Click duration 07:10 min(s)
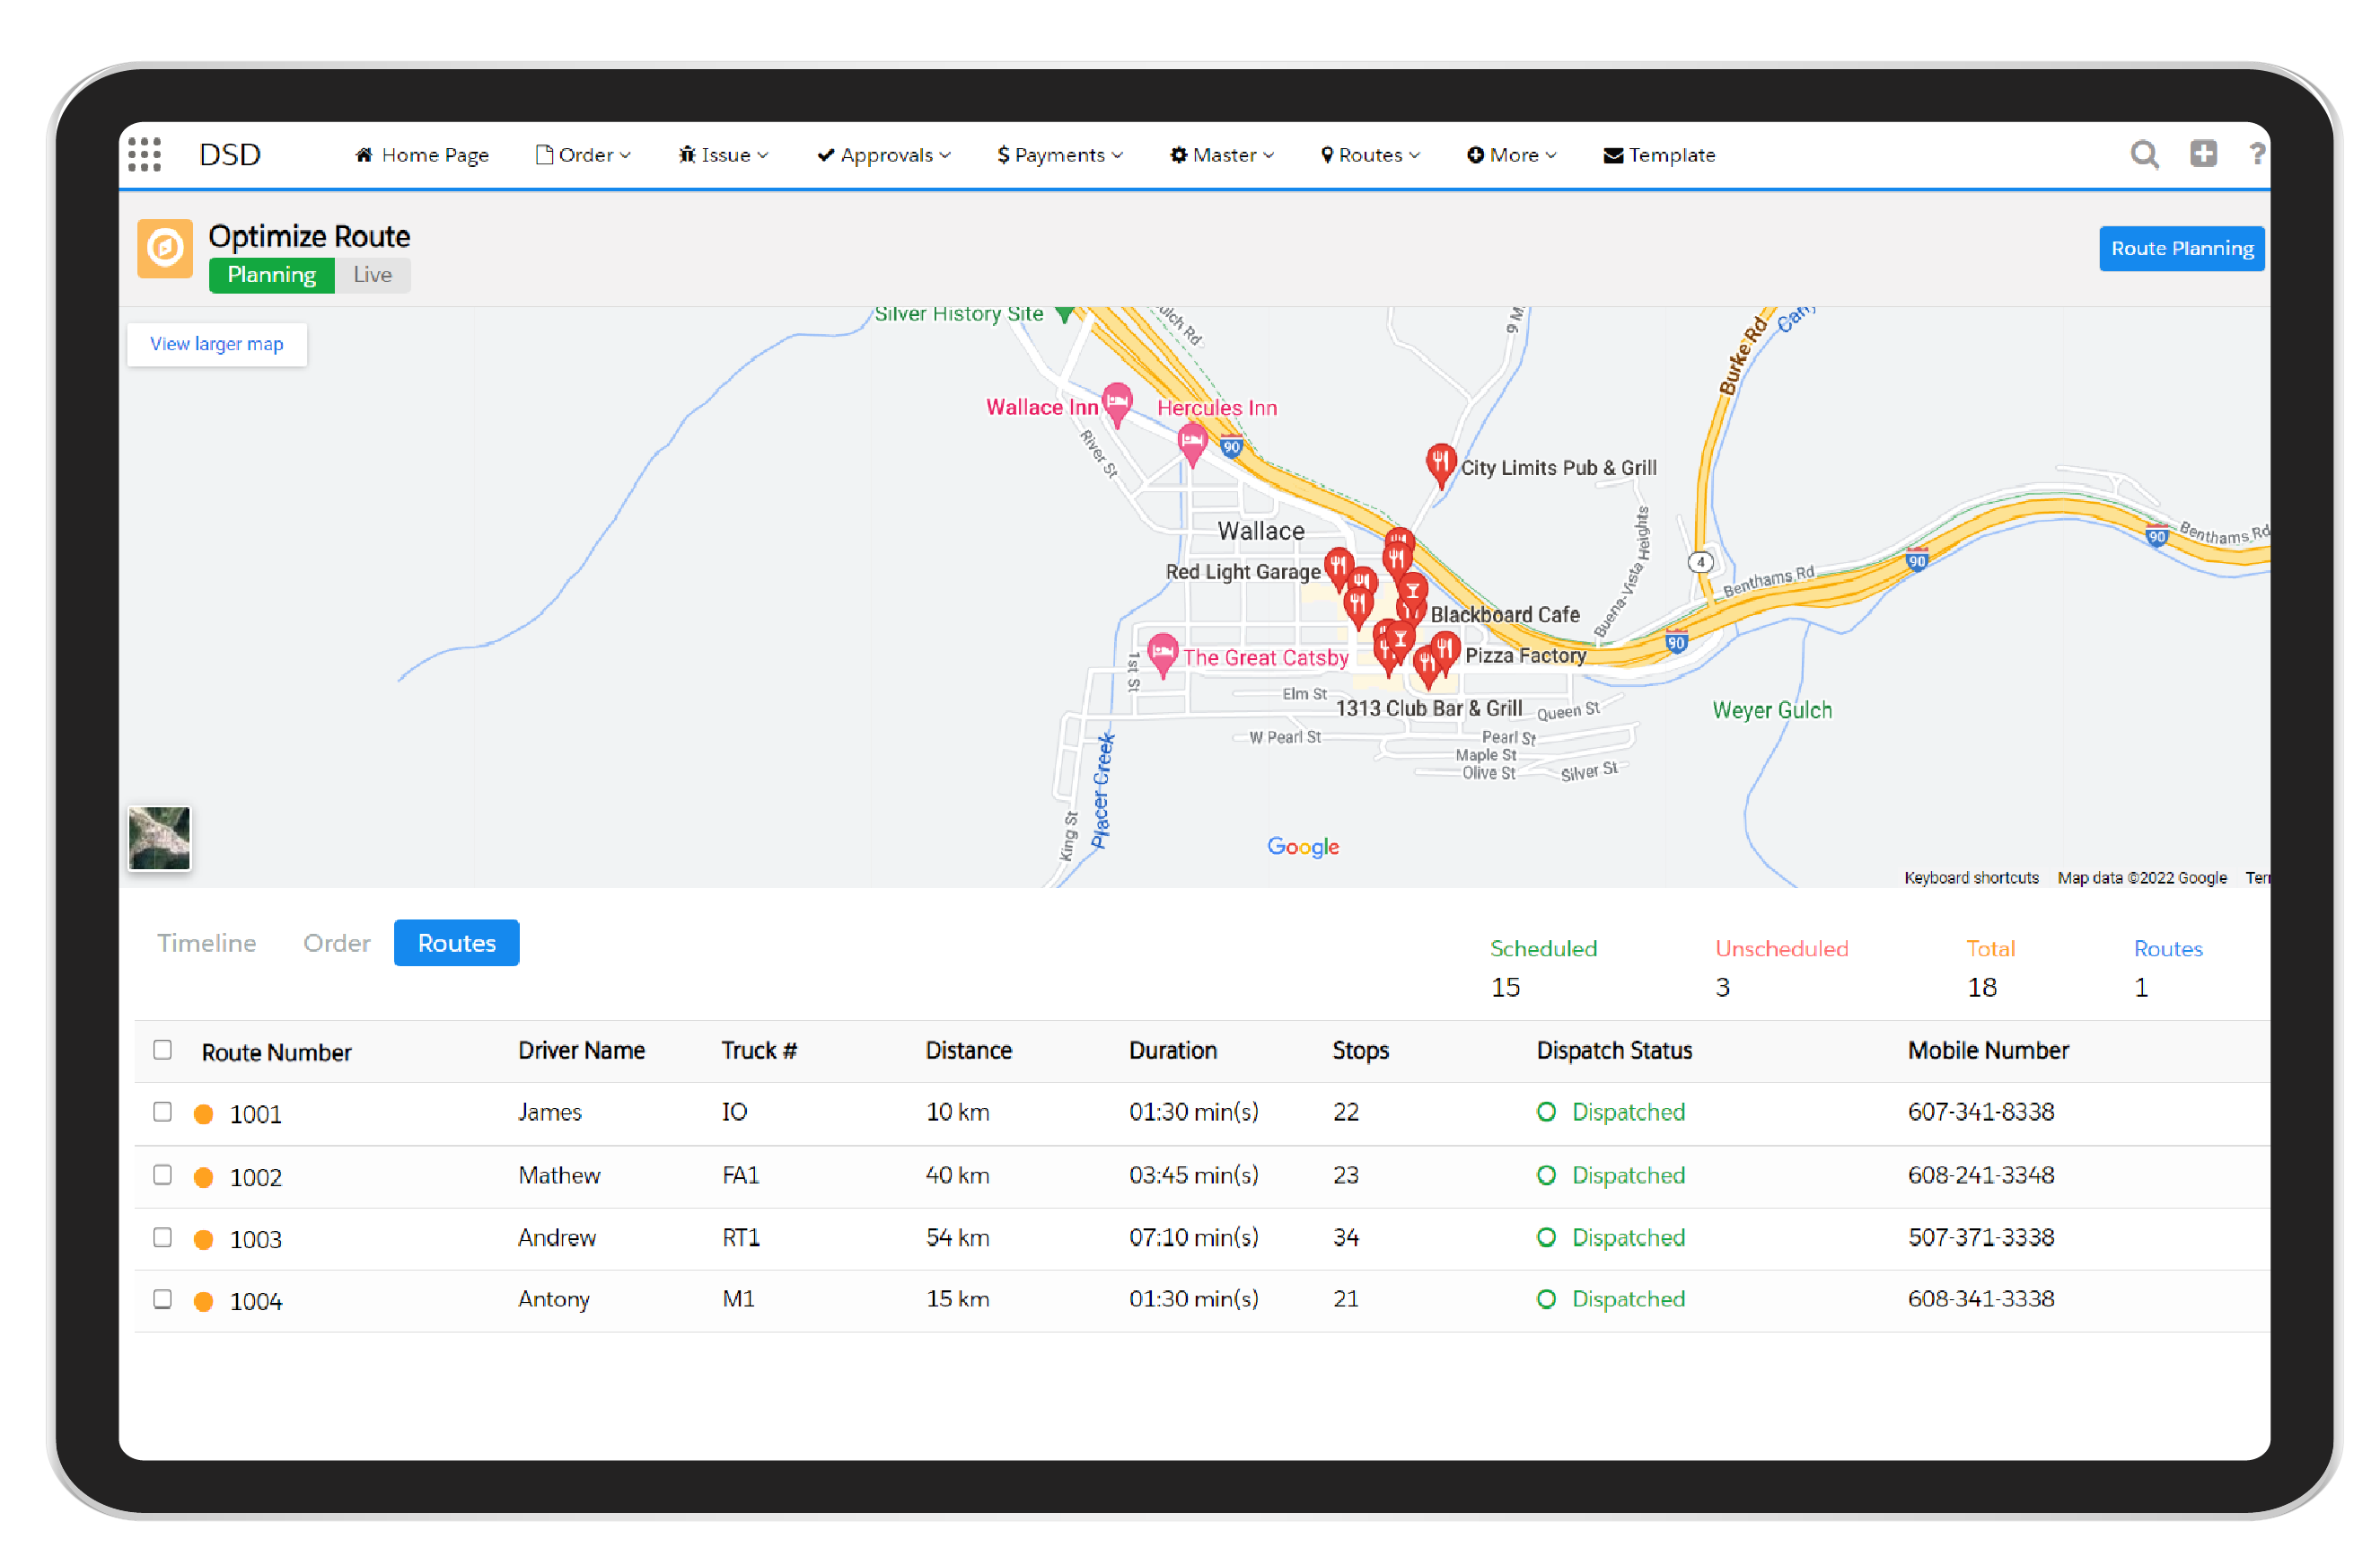2380x1557 pixels. 1194,1237
